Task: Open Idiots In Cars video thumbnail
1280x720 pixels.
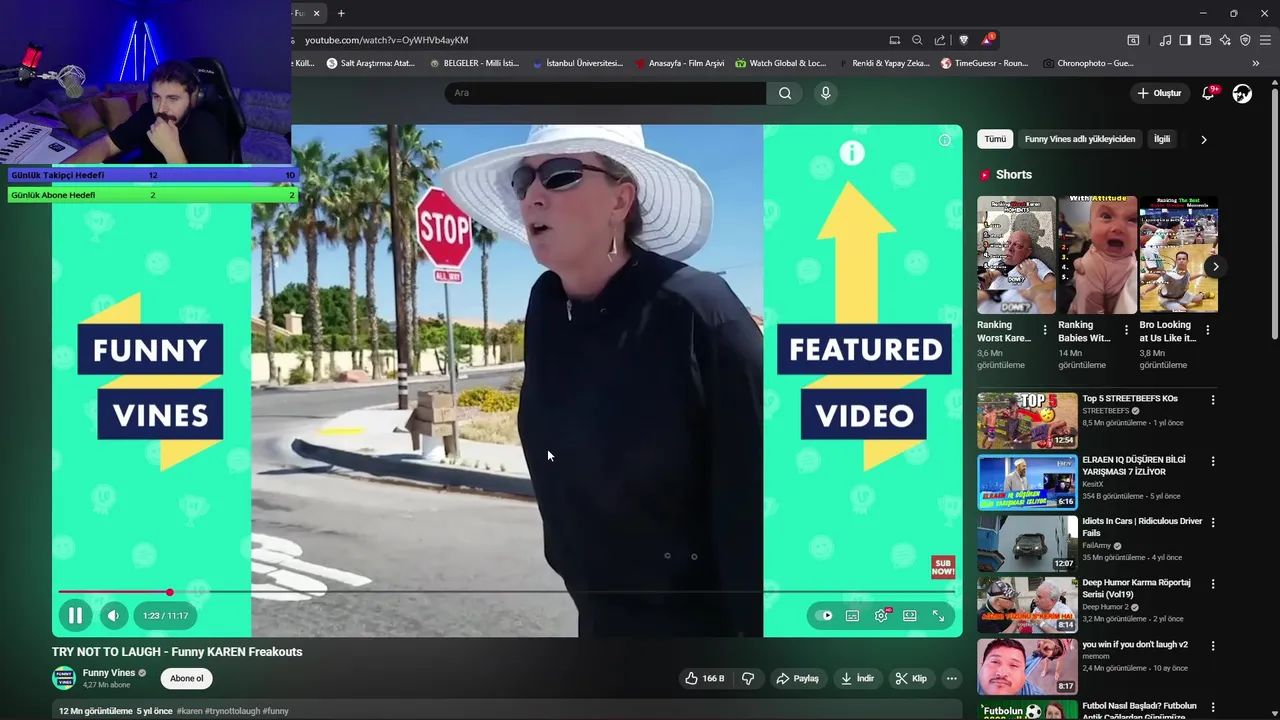Action: 1027,543
